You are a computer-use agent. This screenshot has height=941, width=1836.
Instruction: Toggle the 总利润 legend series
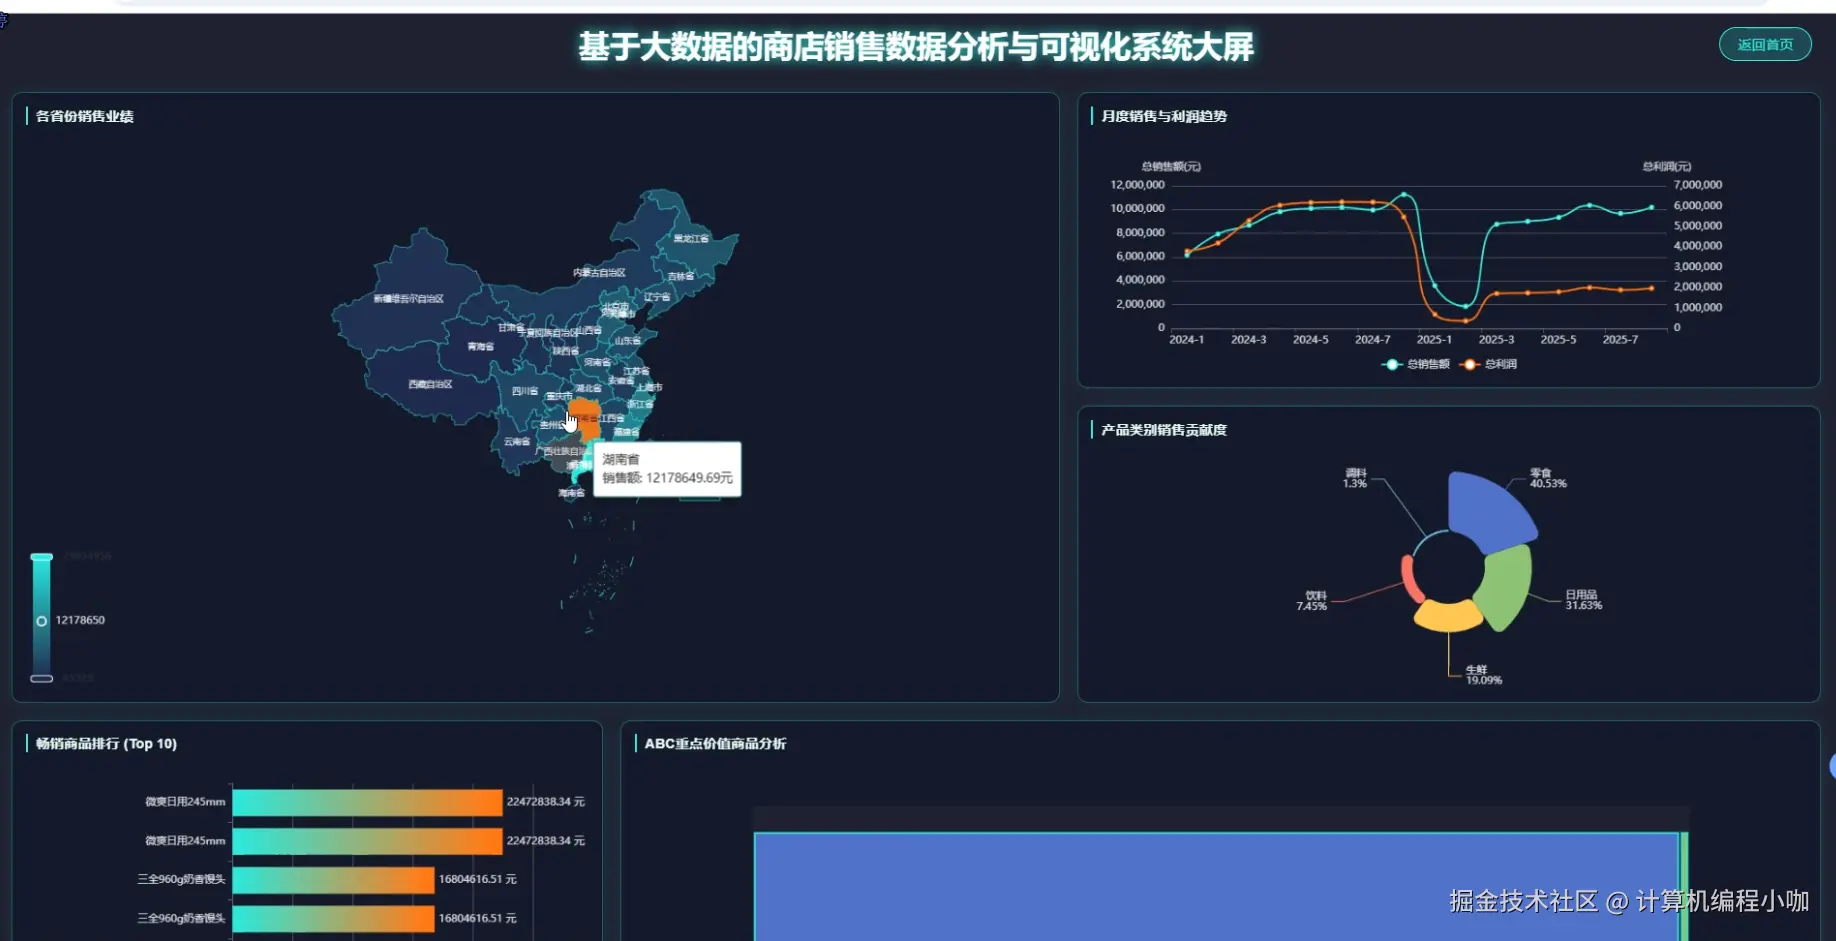pos(1489,364)
